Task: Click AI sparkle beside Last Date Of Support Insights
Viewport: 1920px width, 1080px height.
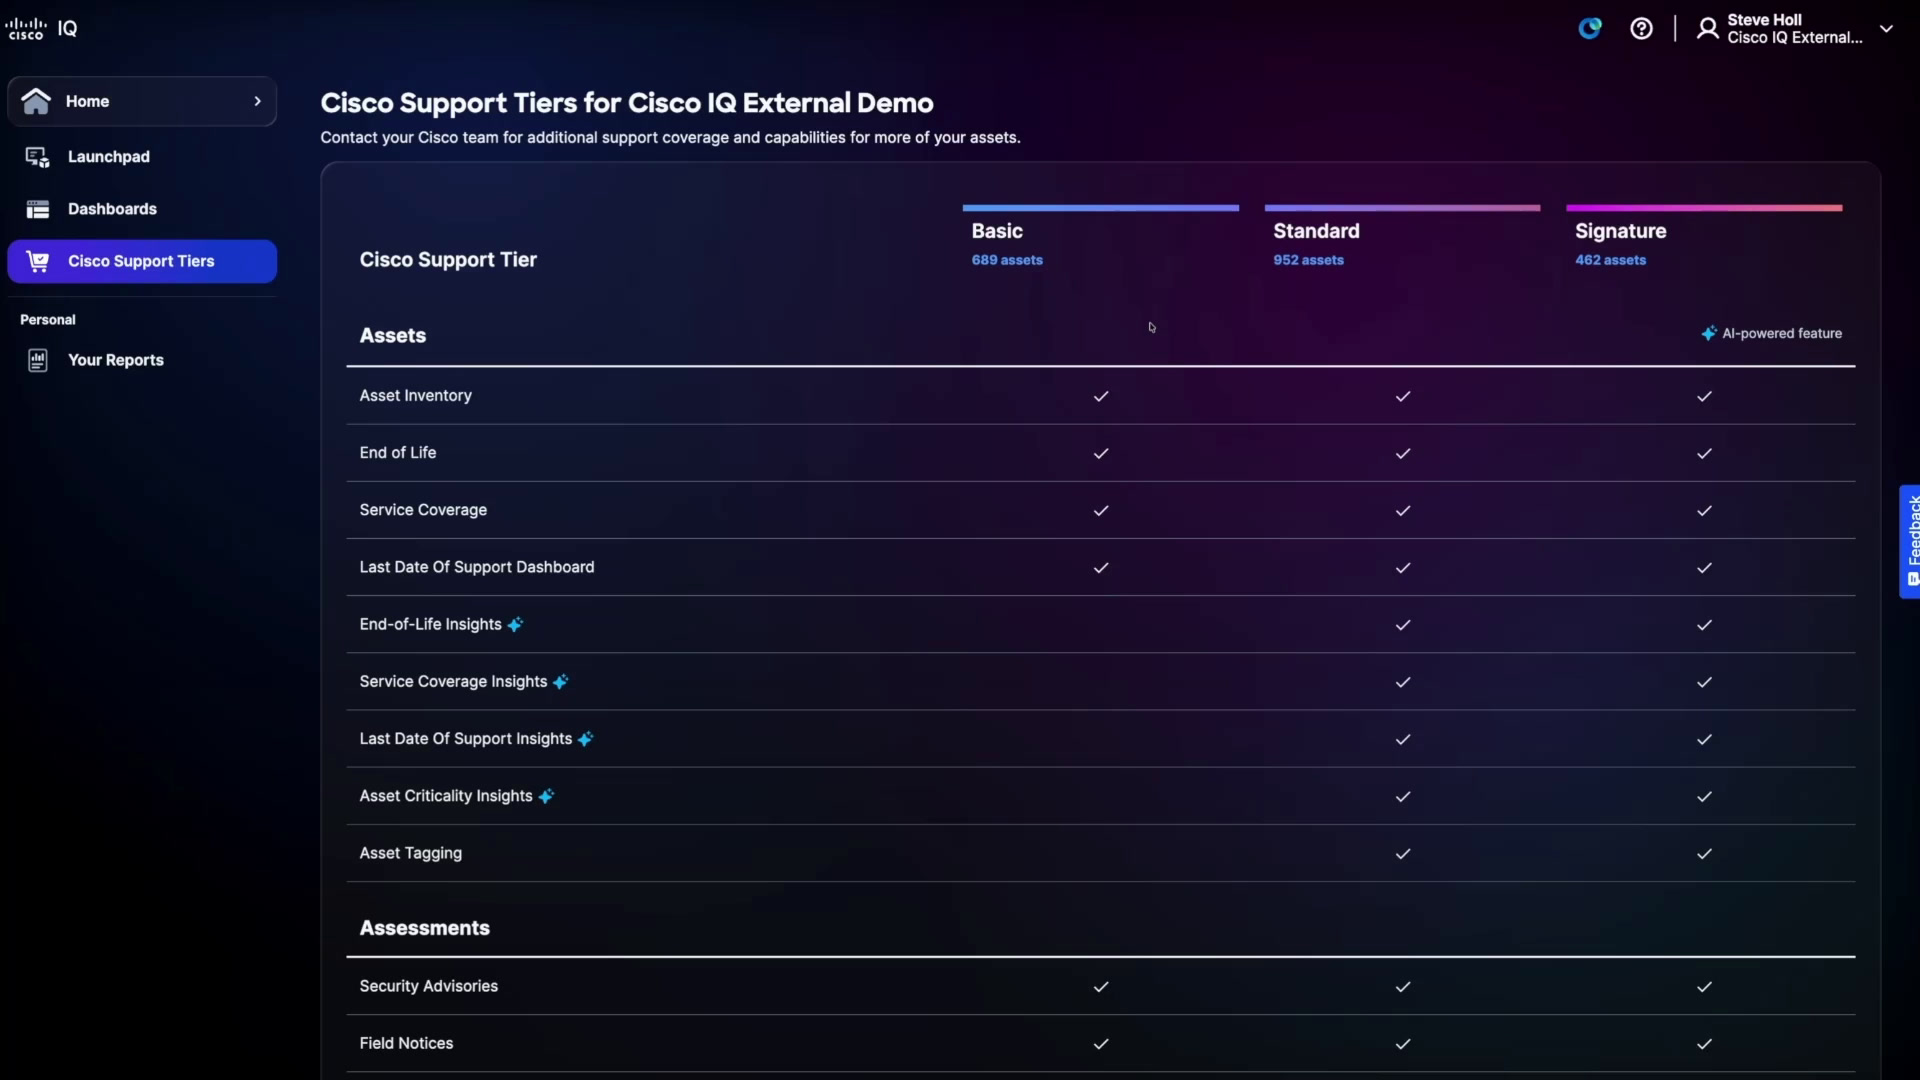Action: [586, 739]
